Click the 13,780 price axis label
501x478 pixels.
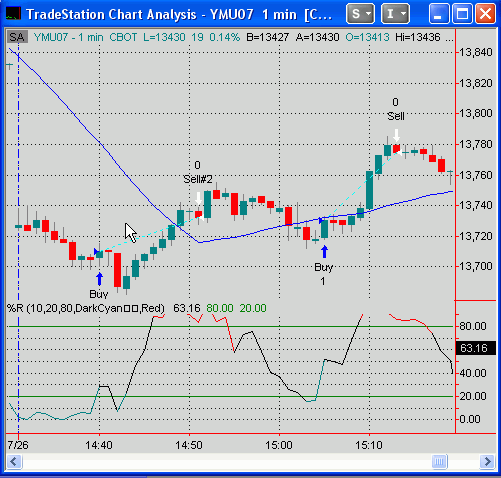click(476, 145)
